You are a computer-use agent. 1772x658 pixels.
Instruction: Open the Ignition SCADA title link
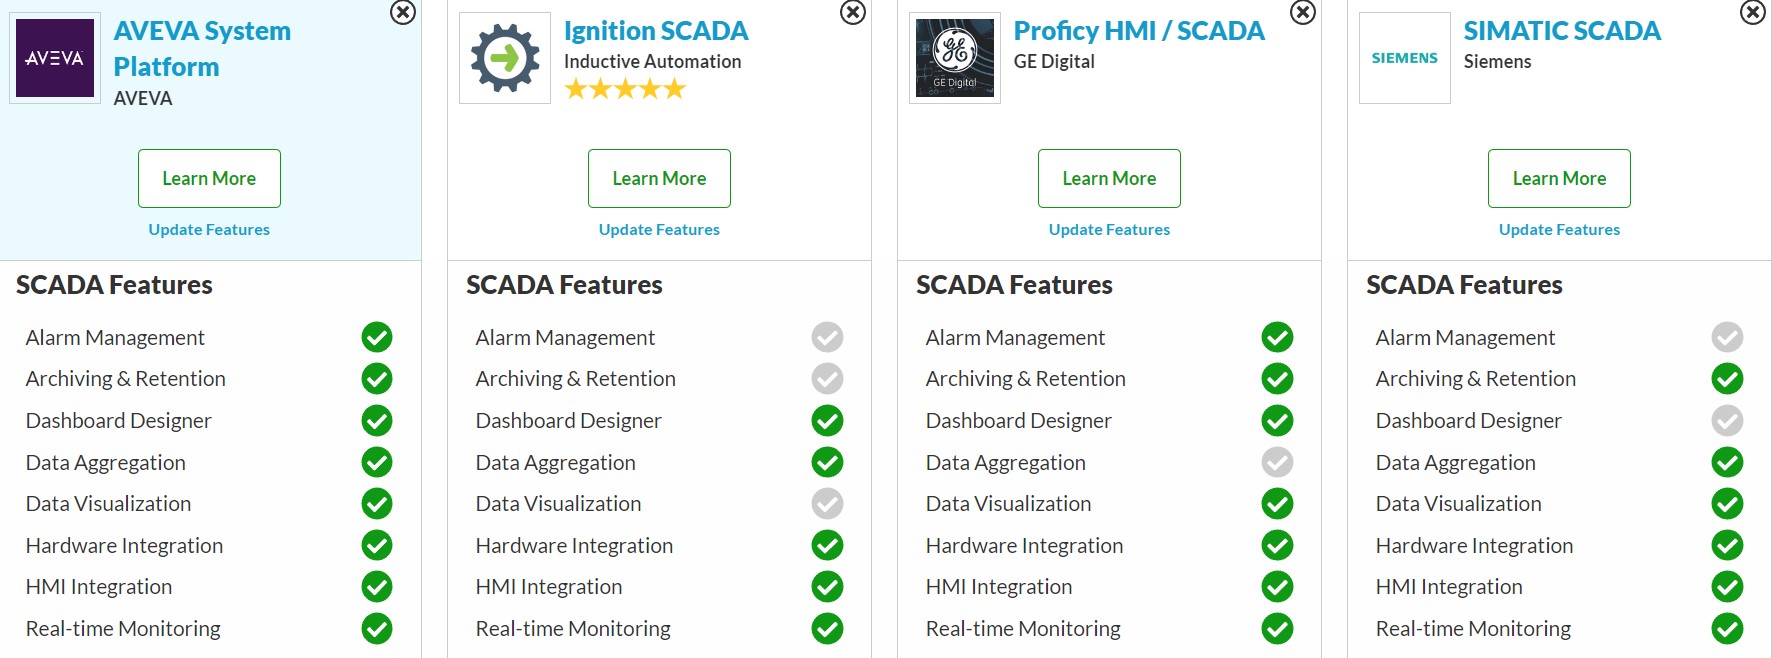(x=656, y=31)
